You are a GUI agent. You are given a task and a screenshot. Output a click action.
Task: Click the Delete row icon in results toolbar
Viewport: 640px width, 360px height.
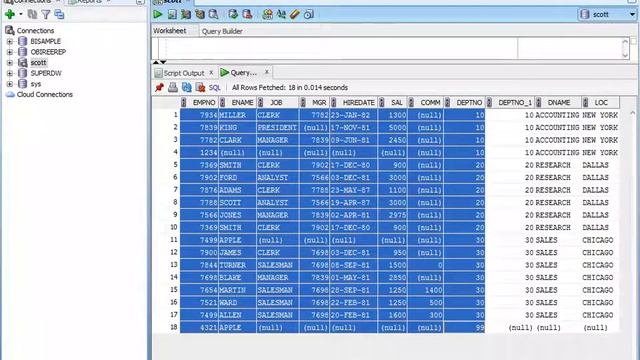tap(200, 87)
